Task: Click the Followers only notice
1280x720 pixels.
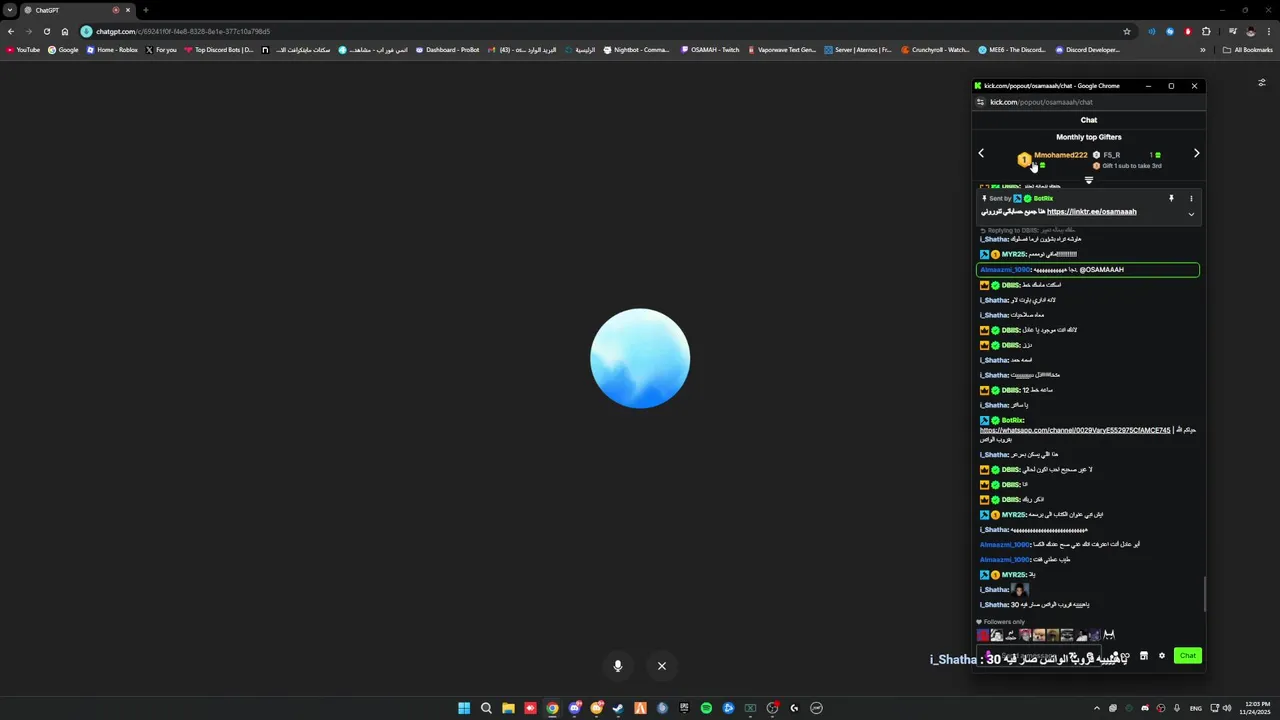Action: [1000, 622]
